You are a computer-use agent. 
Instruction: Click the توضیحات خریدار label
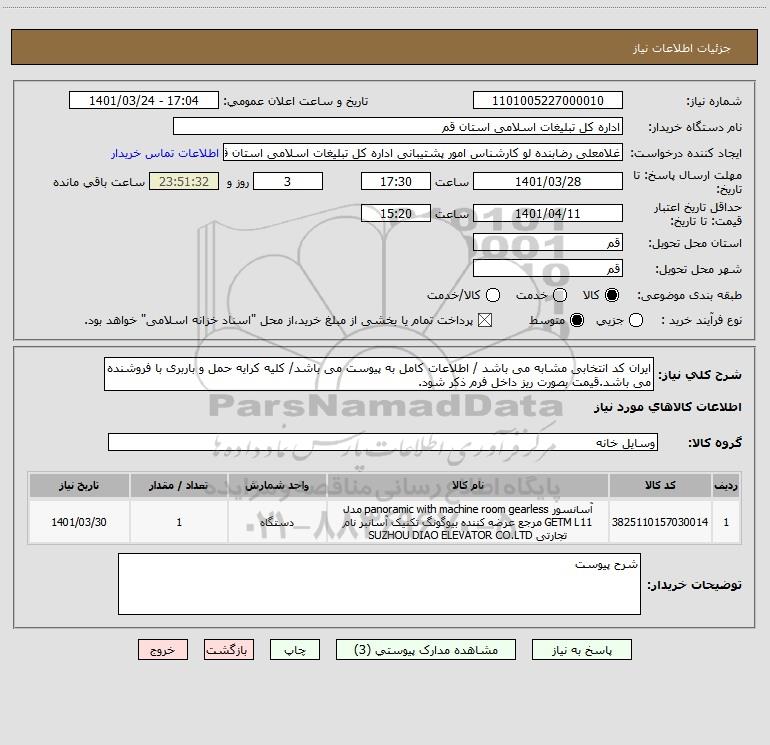pos(694,584)
